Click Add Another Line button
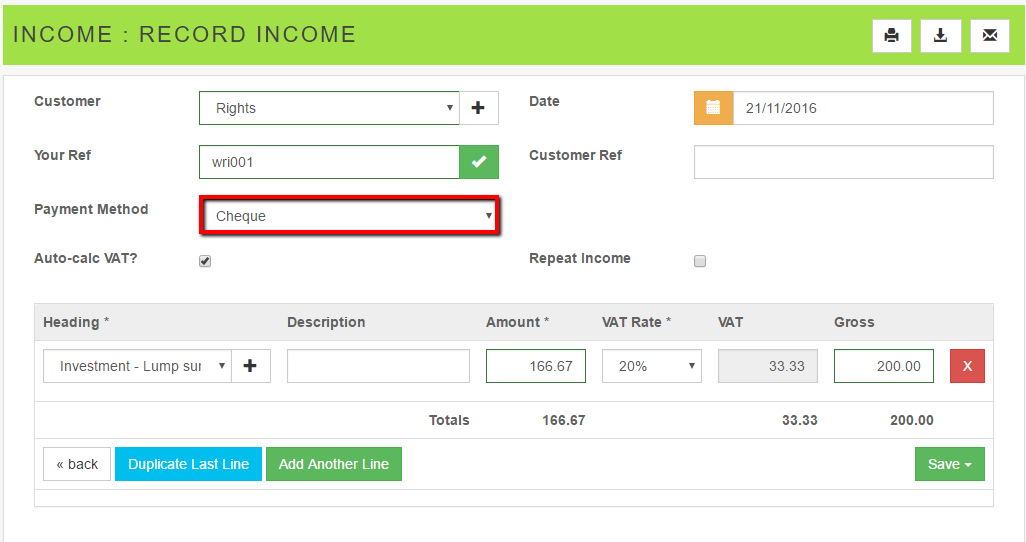The height and width of the screenshot is (542, 1026). coord(333,464)
